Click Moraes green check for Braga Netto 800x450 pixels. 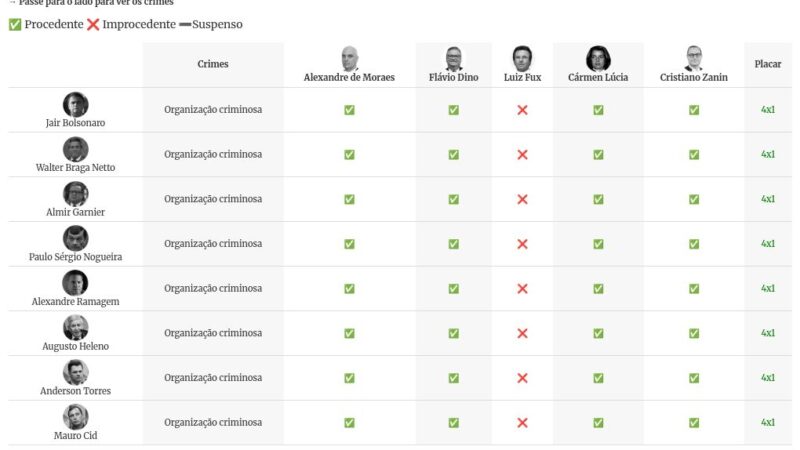pyautogui.click(x=349, y=155)
